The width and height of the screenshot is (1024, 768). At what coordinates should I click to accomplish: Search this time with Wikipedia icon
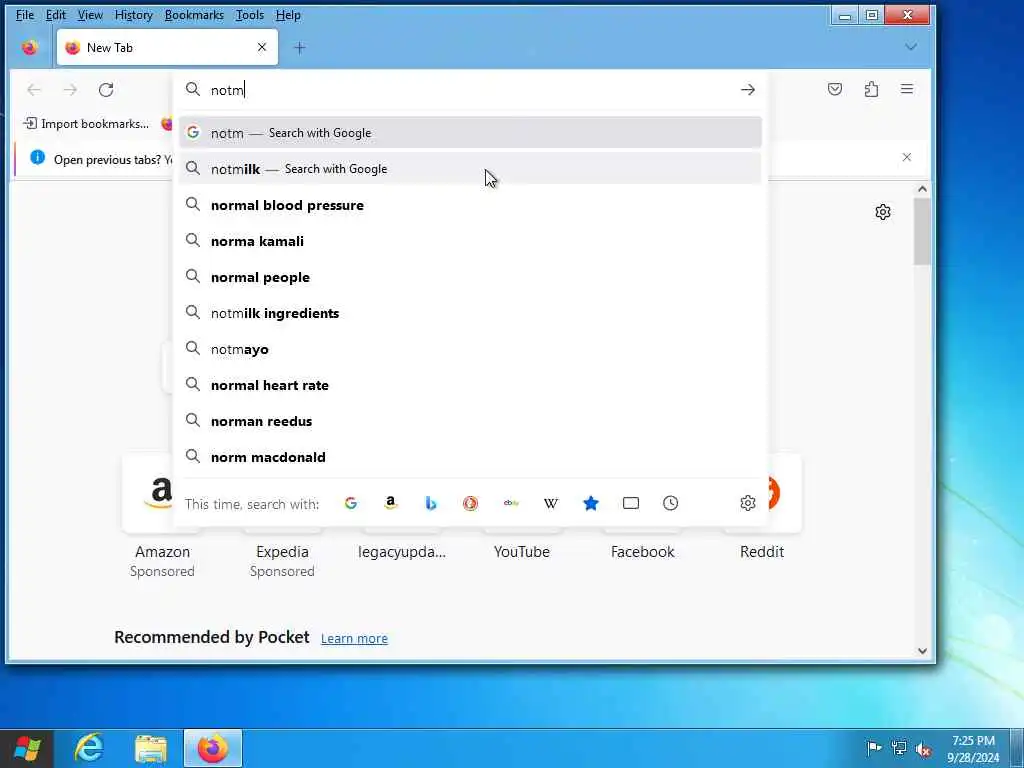click(x=551, y=503)
